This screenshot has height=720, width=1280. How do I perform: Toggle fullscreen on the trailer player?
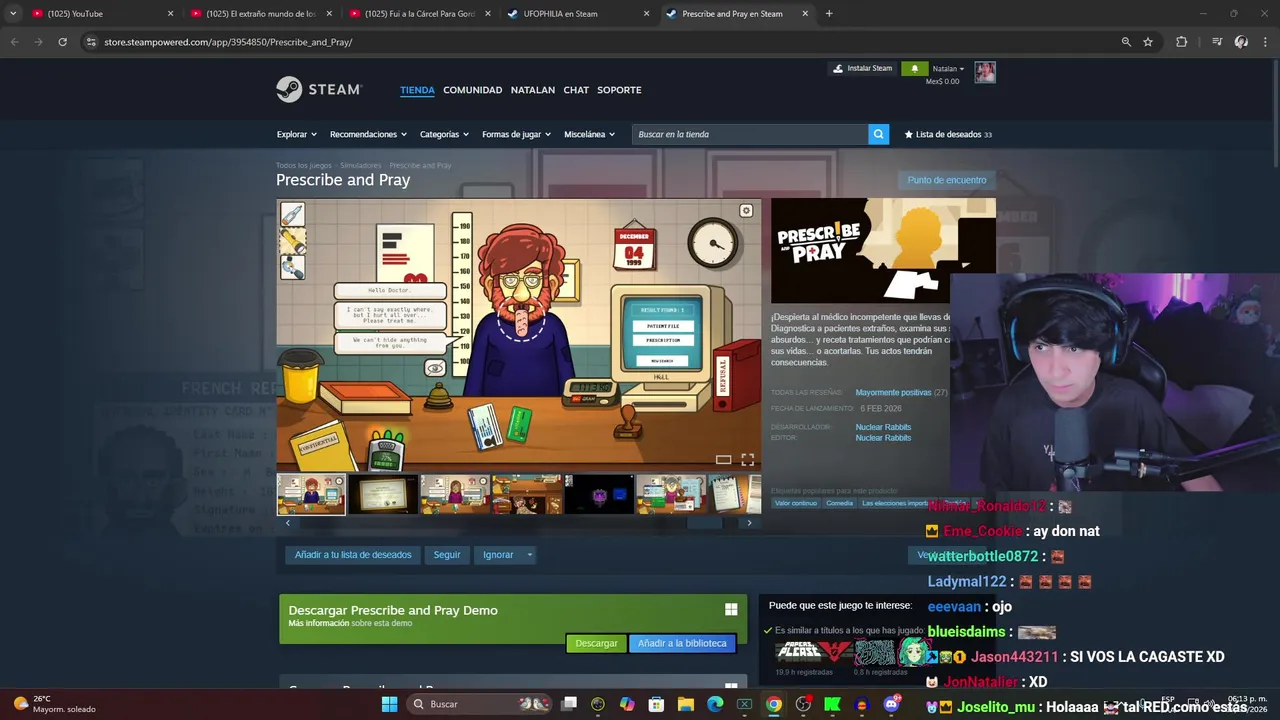[x=747, y=460]
